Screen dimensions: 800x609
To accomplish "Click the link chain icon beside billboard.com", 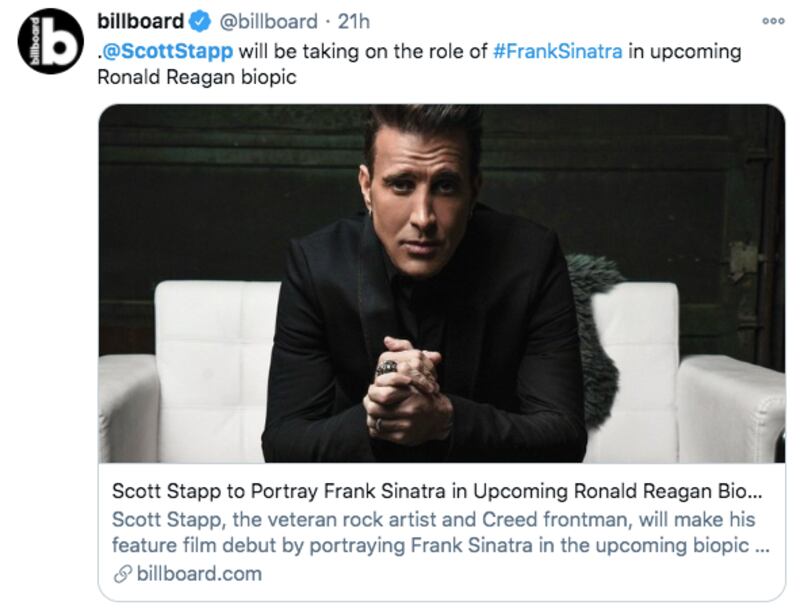I will coord(120,574).
